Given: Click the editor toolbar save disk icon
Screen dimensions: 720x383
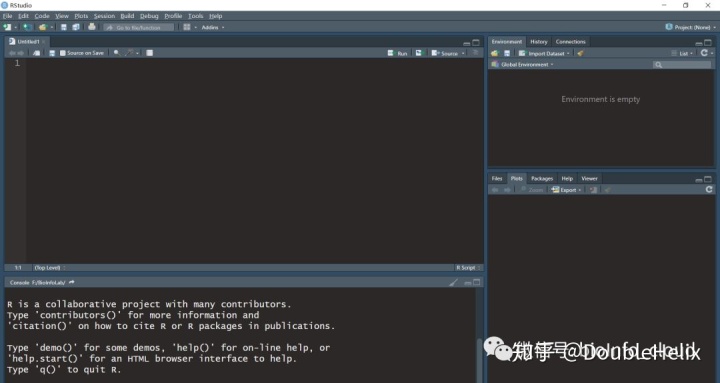Looking at the screenshot, I should [52, 53].
